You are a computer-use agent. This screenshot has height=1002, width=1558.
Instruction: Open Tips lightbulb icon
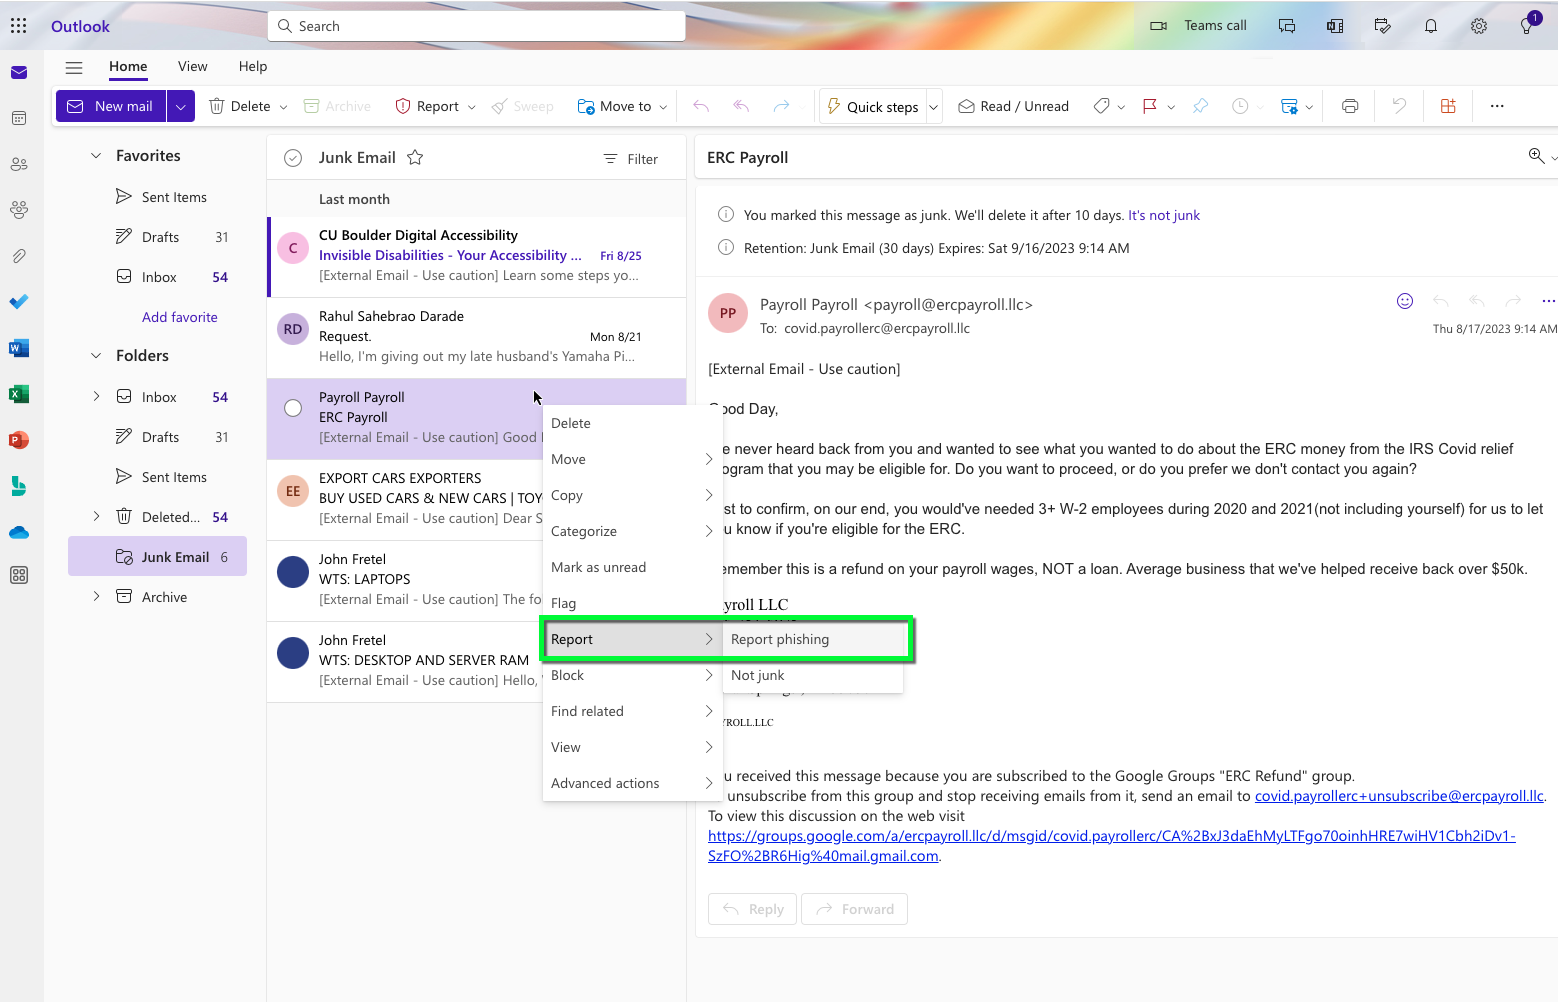[x=1527, y=26]
